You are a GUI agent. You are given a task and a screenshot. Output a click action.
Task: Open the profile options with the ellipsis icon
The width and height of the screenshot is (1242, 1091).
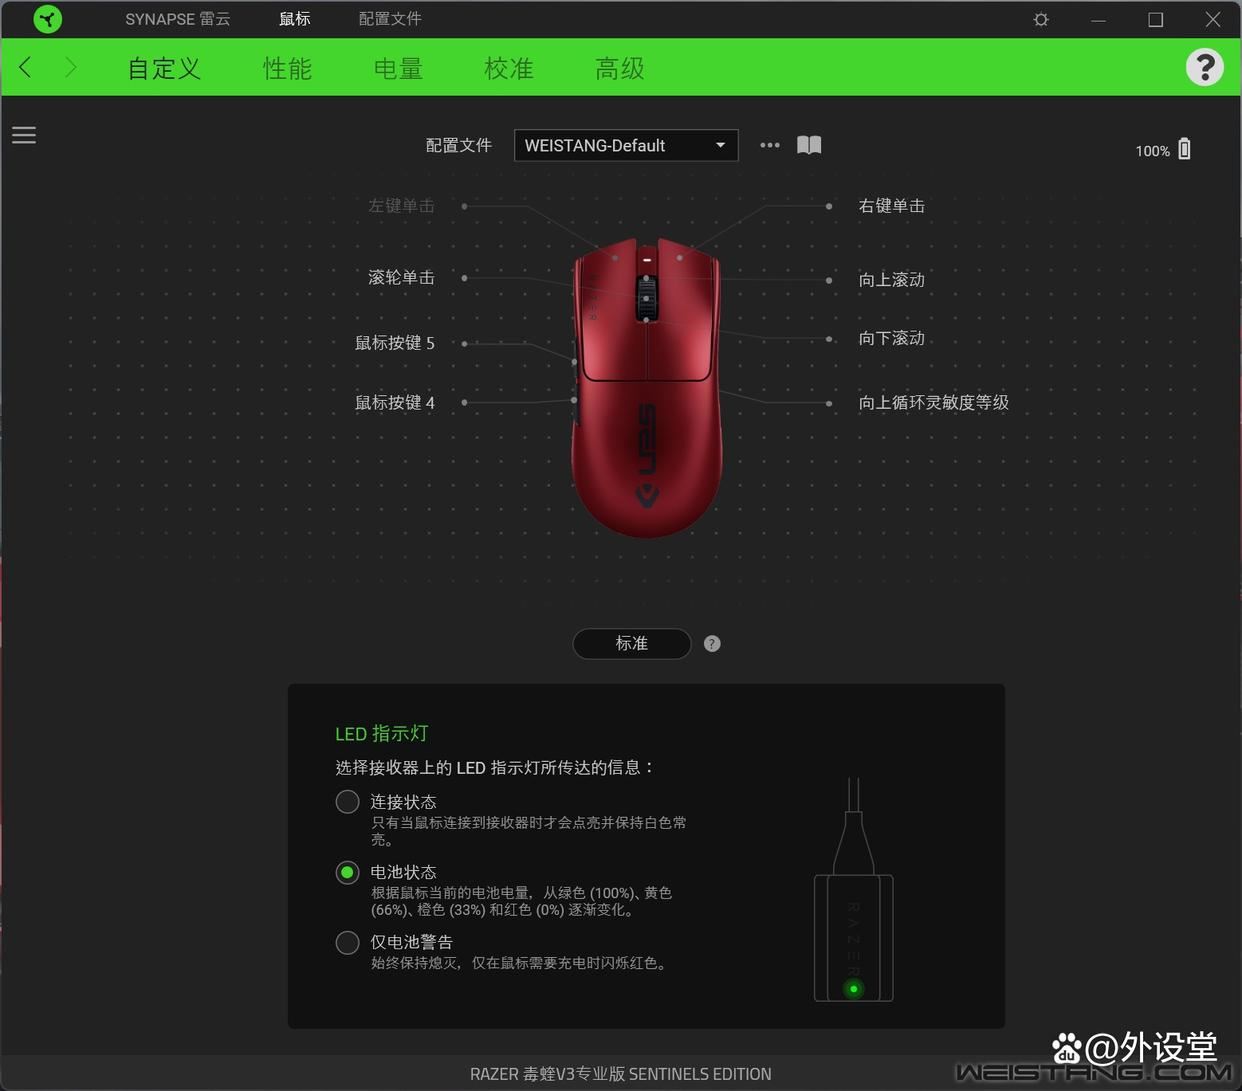pyautogui.click(x=769, y=145)
